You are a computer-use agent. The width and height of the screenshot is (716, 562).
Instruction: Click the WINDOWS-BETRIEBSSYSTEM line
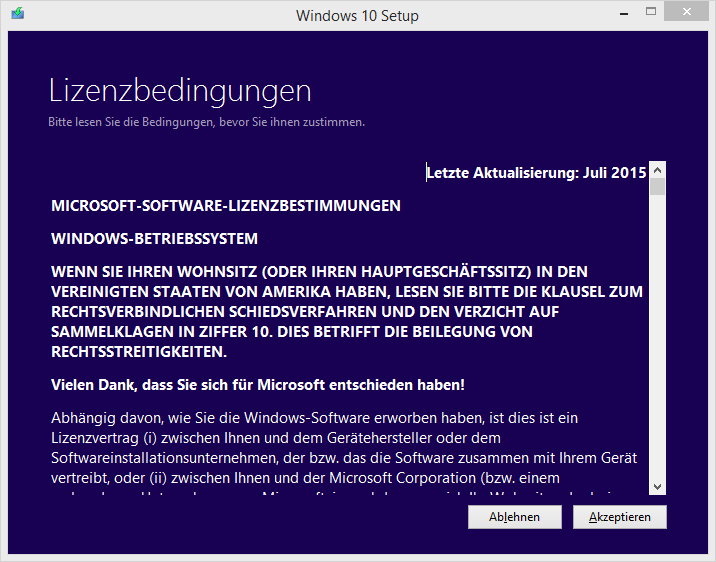(x=154, y=239)
